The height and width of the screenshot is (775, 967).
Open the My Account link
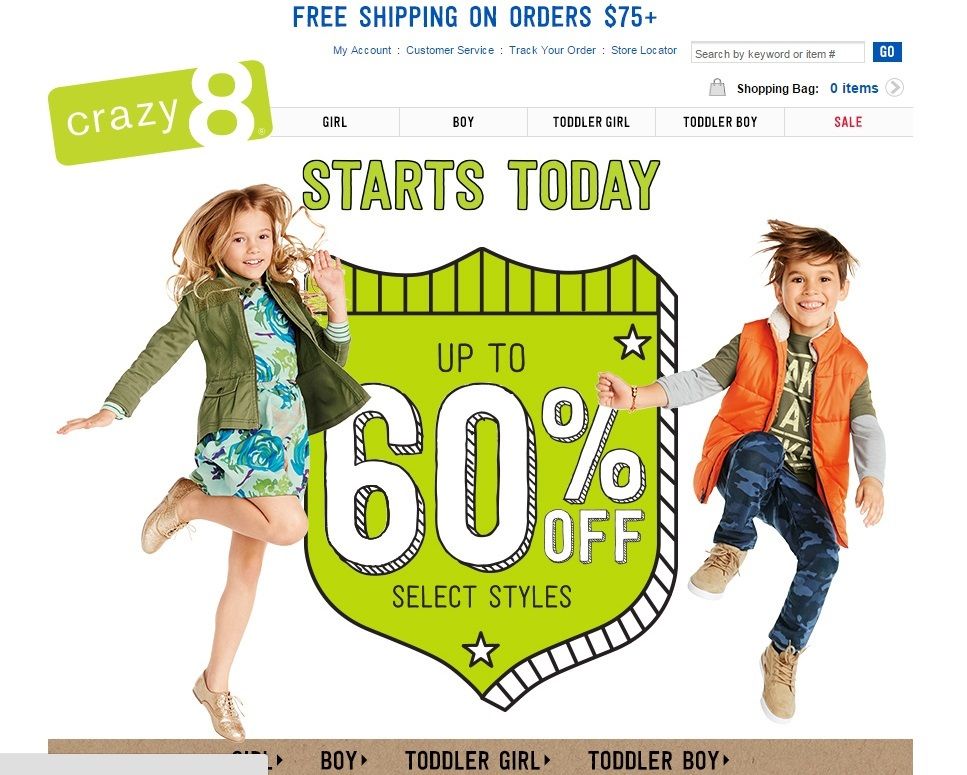click(362, 50)
